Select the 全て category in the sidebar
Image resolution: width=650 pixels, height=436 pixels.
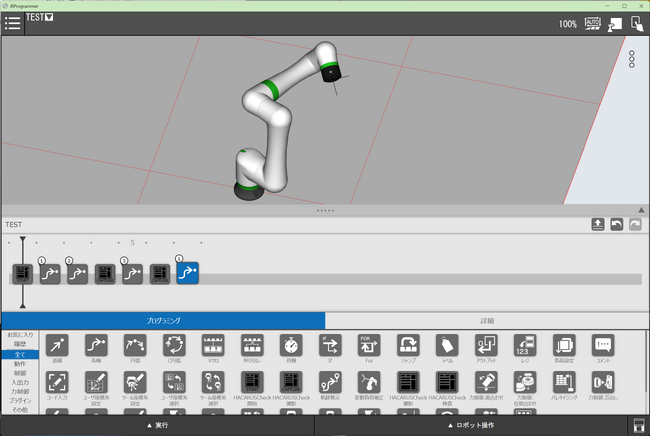(x=20, y=354)
